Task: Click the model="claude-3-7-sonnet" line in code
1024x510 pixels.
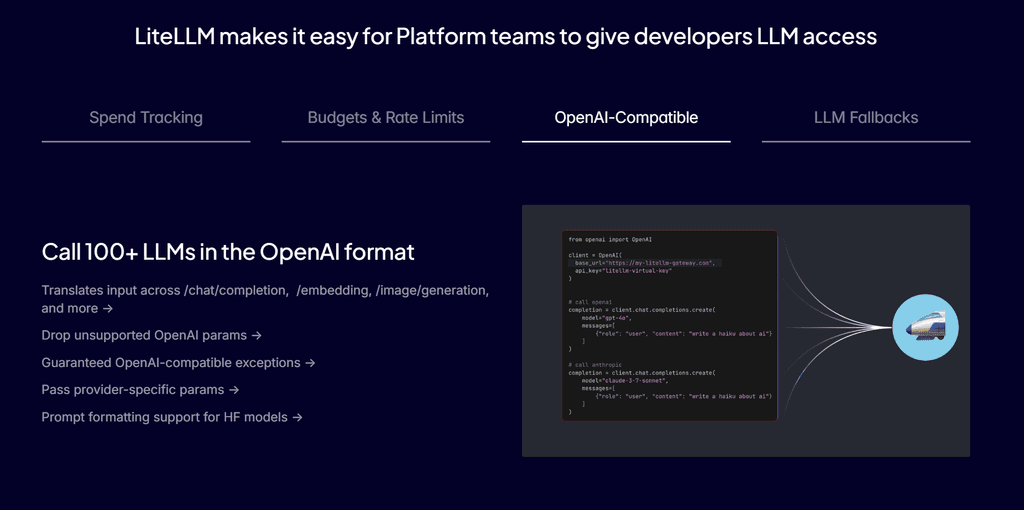Action: point(624,381)
